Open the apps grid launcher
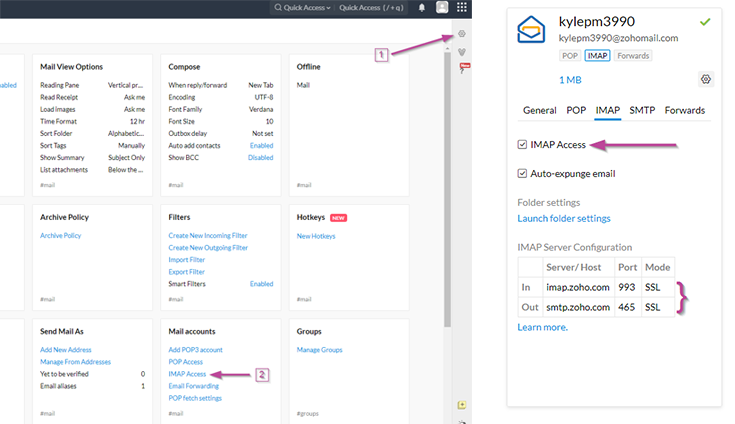This screenshot has height=424, width=735. pos(461,7)
